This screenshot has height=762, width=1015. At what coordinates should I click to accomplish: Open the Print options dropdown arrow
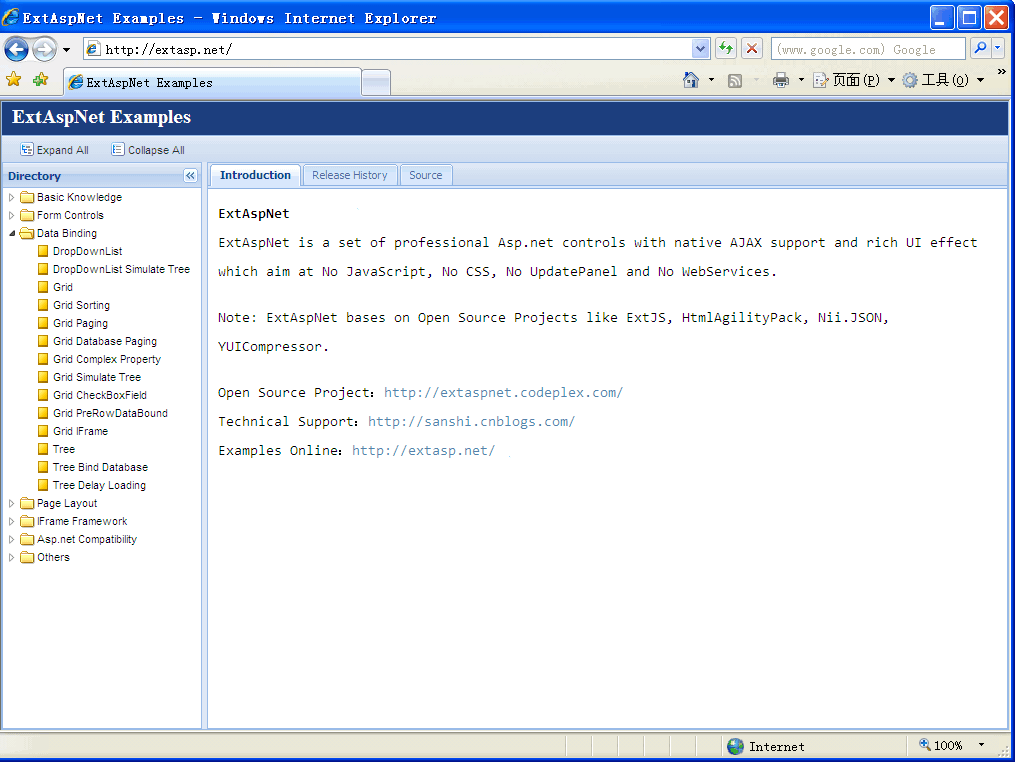point(801,80)
